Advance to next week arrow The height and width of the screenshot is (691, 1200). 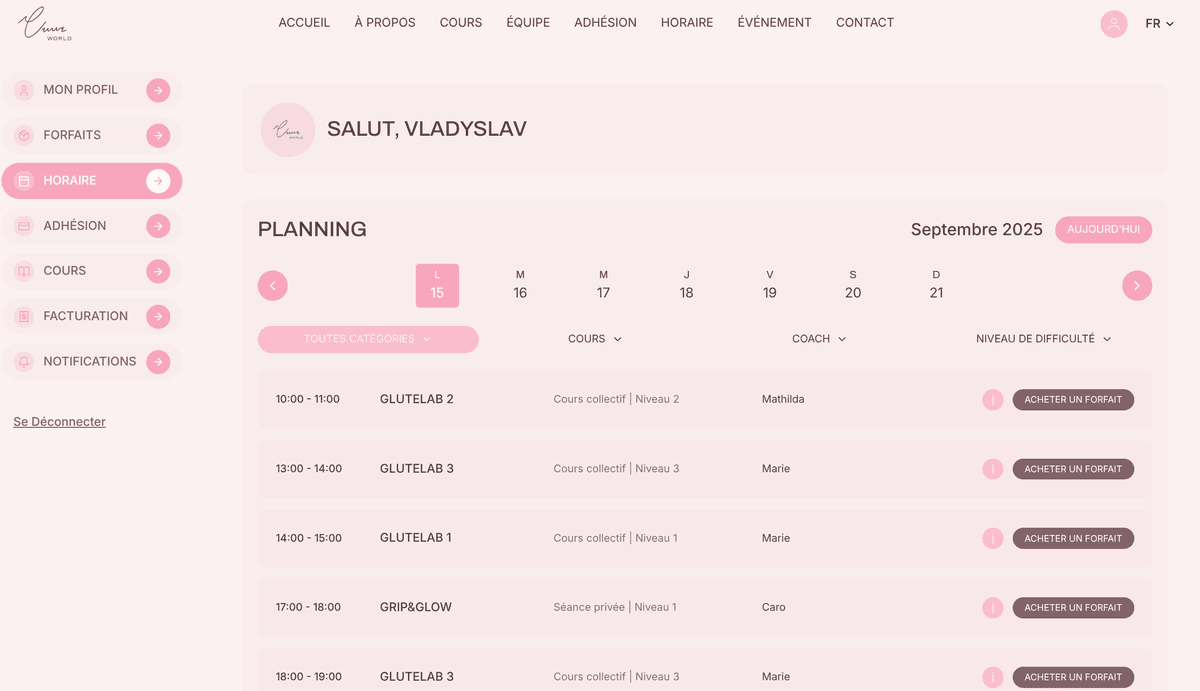coord(1137,286)
